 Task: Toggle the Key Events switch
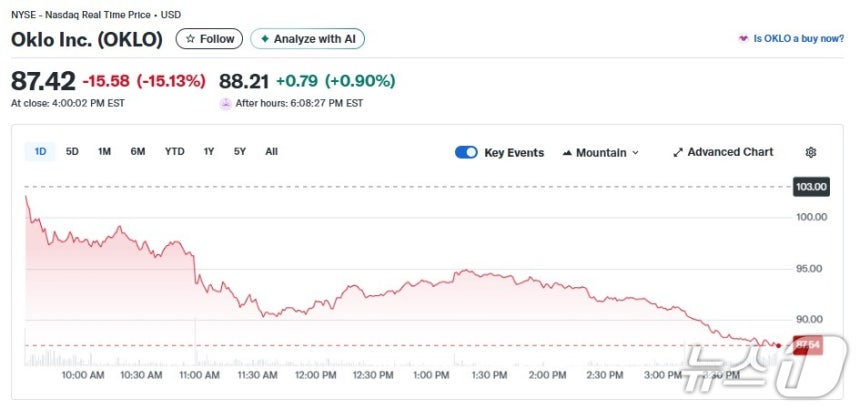point(466,152)
